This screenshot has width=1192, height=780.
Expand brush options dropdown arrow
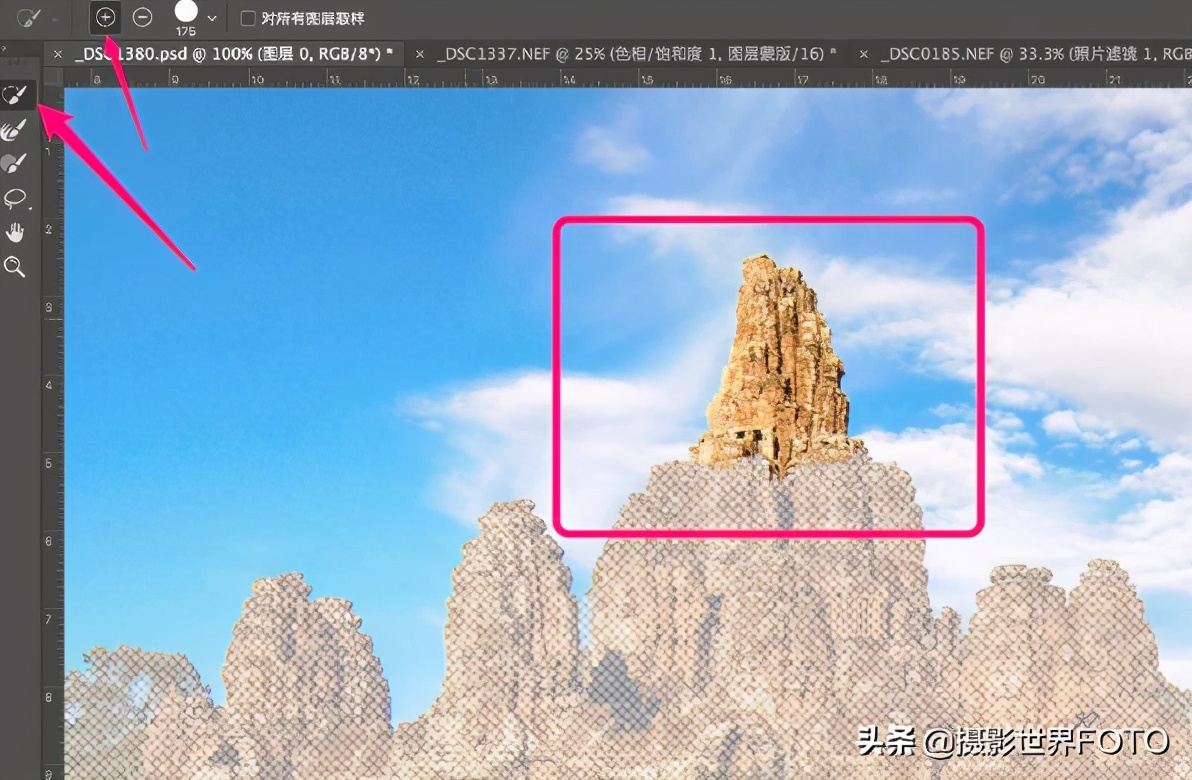pyautogui.click(x=212, y=18)
